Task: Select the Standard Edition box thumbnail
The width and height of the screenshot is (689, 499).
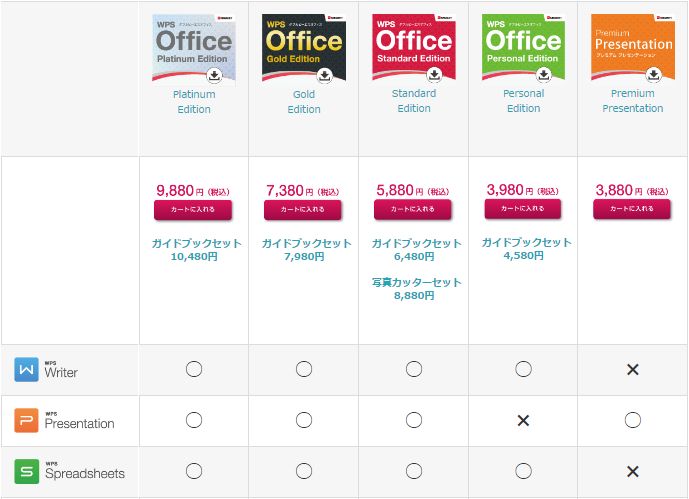Action: pos(413,47)
